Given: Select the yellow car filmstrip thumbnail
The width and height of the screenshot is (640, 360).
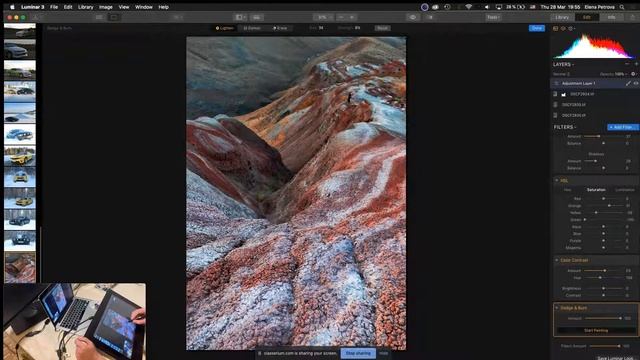Looking at the screenshot, I should (x=20, y=156).
